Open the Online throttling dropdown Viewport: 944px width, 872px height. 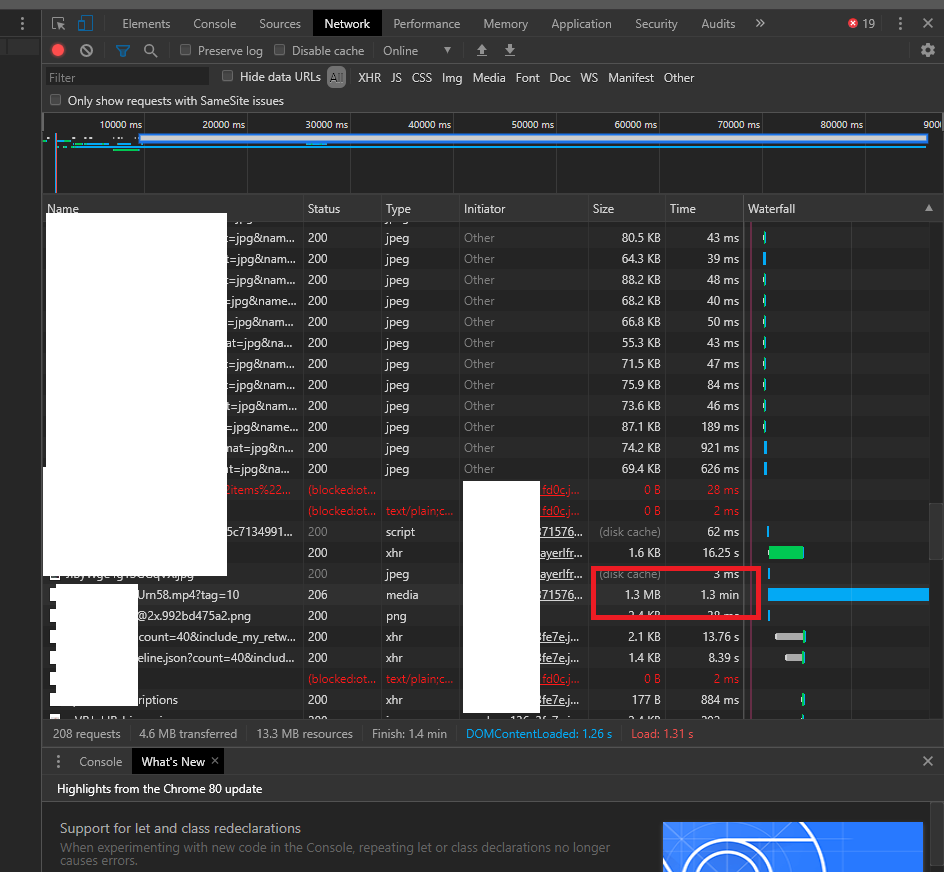(x=416, y=51)
